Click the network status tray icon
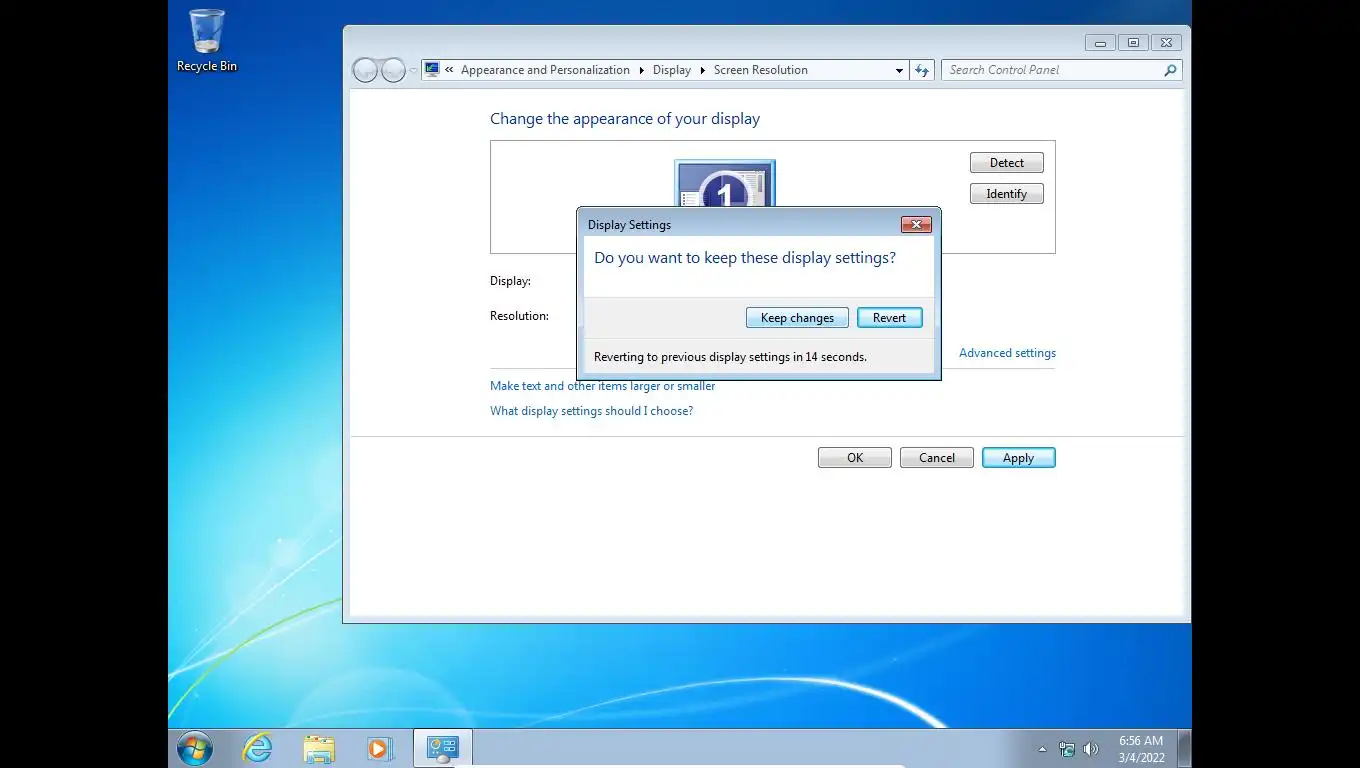This screenshot has width=1360, height=768. tap(1067, 749)
